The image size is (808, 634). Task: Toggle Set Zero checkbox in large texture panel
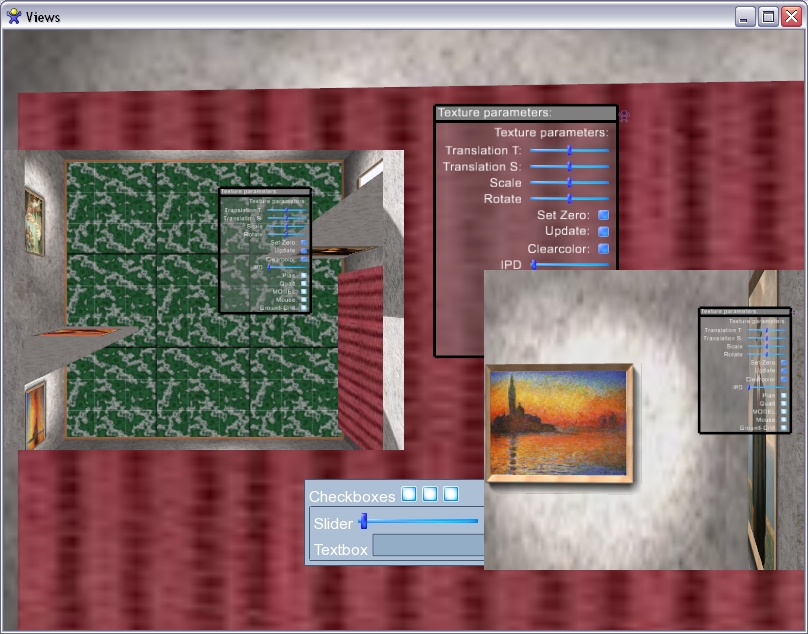click(603, 215)
